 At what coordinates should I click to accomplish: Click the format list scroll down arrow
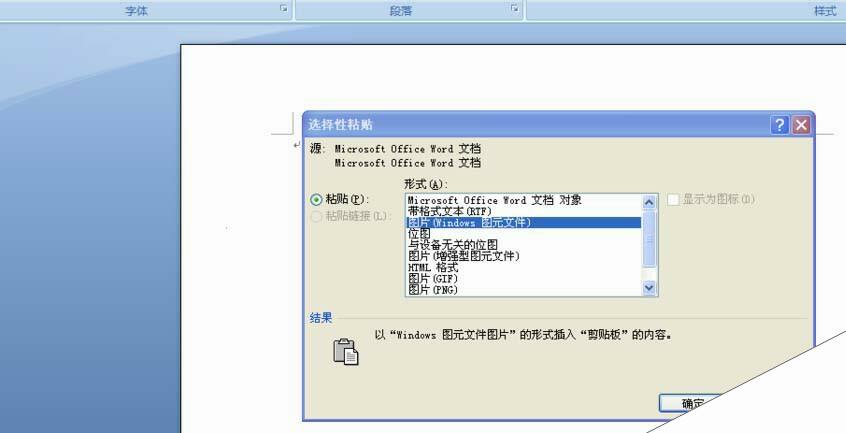649,288
